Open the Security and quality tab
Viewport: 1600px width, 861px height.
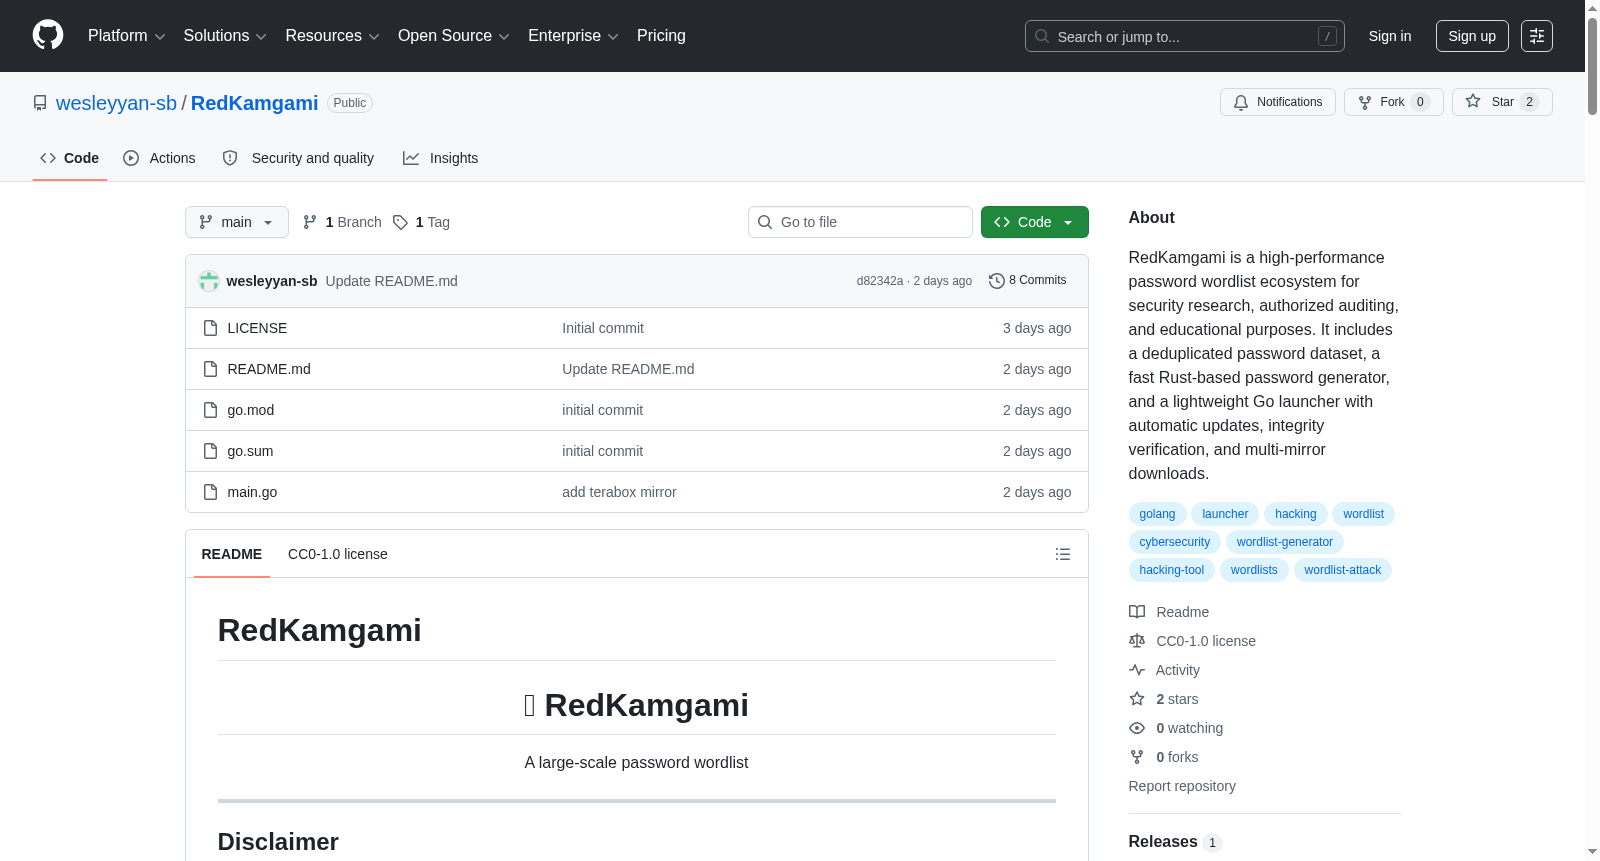[x=298, y=158]
